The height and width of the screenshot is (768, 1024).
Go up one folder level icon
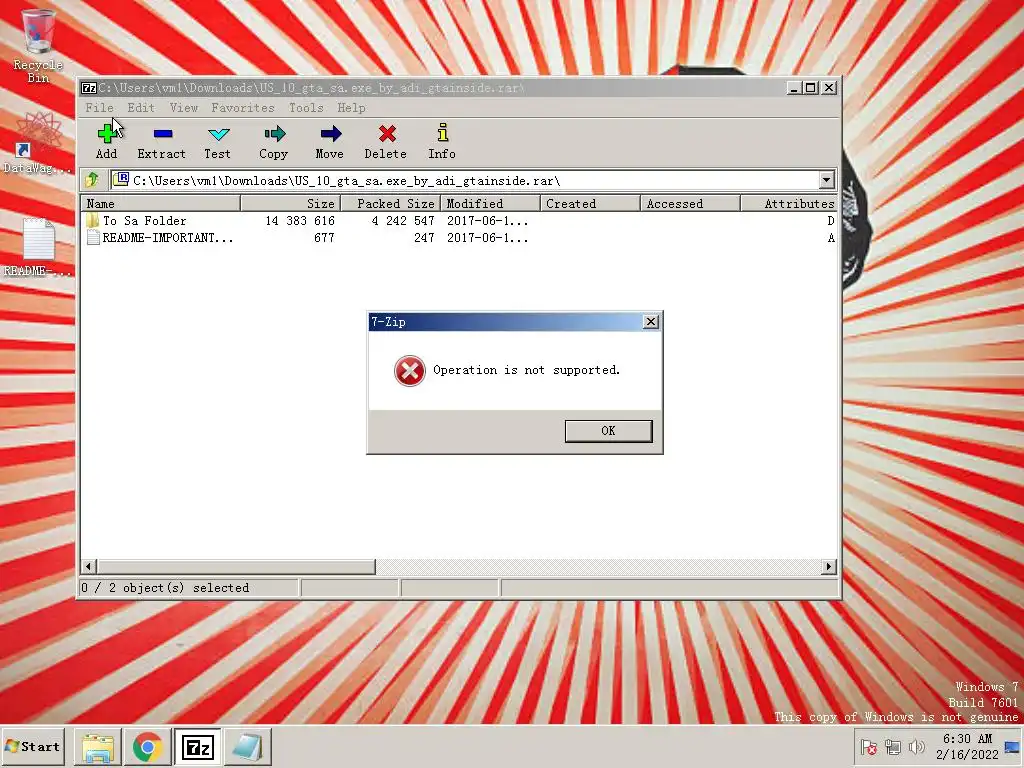click(92, 180)
